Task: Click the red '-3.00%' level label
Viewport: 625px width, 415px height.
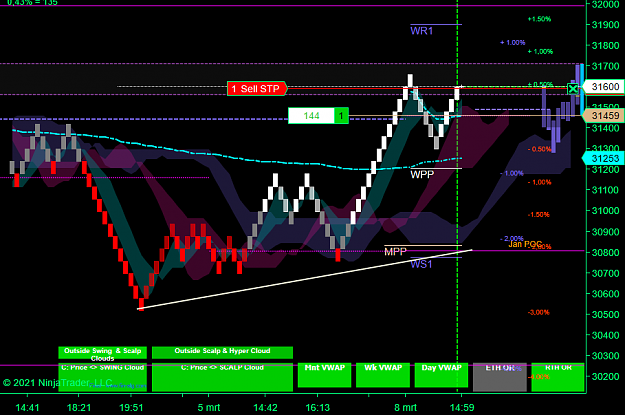Action: point(539,313)
